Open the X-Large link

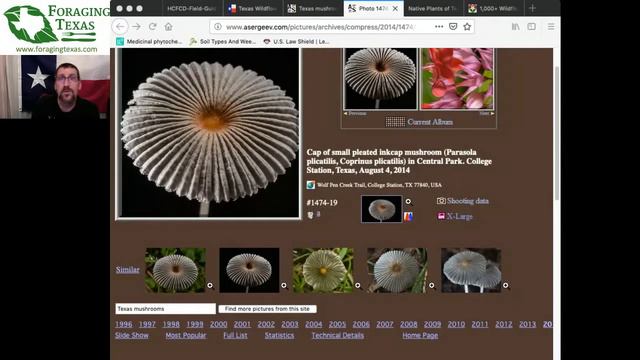point(460,216)
